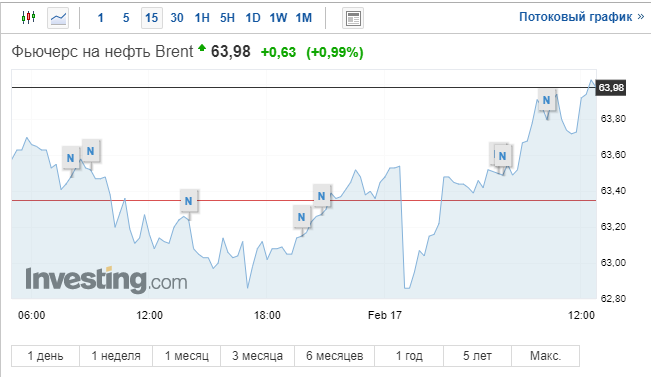
Task: Click the 06:00 time axis label
Action: tap(32, 315)
